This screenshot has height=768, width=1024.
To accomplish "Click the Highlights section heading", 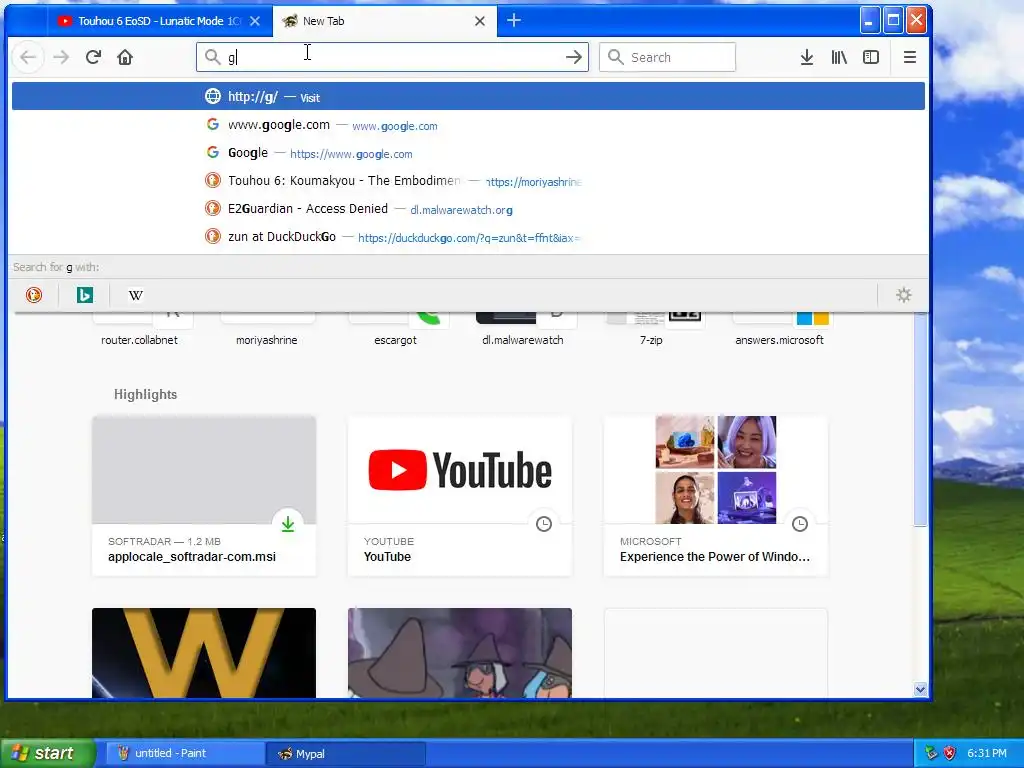I will tap(146, 394).
